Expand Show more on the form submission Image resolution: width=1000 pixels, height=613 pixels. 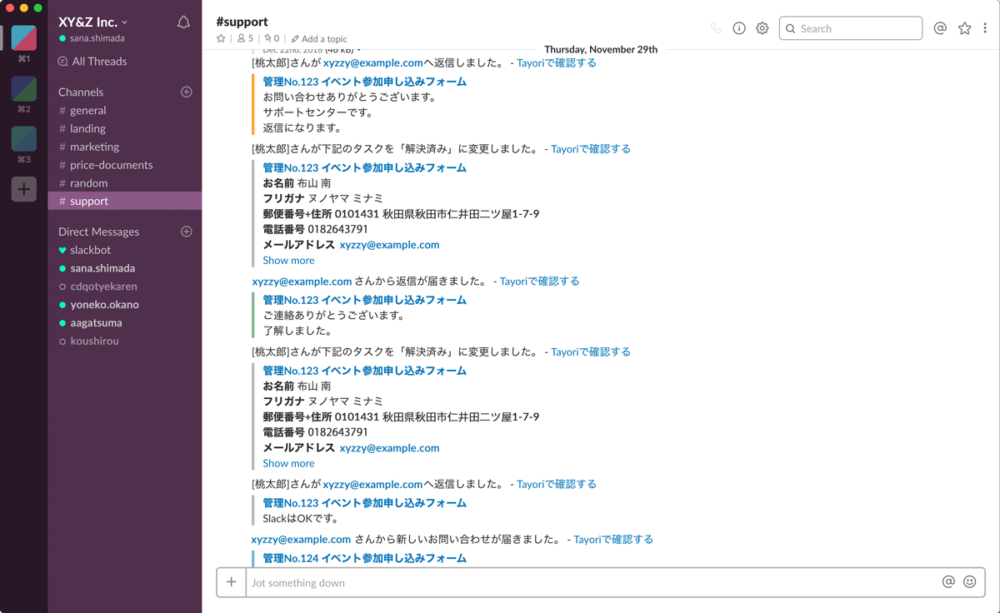point(288,260)
